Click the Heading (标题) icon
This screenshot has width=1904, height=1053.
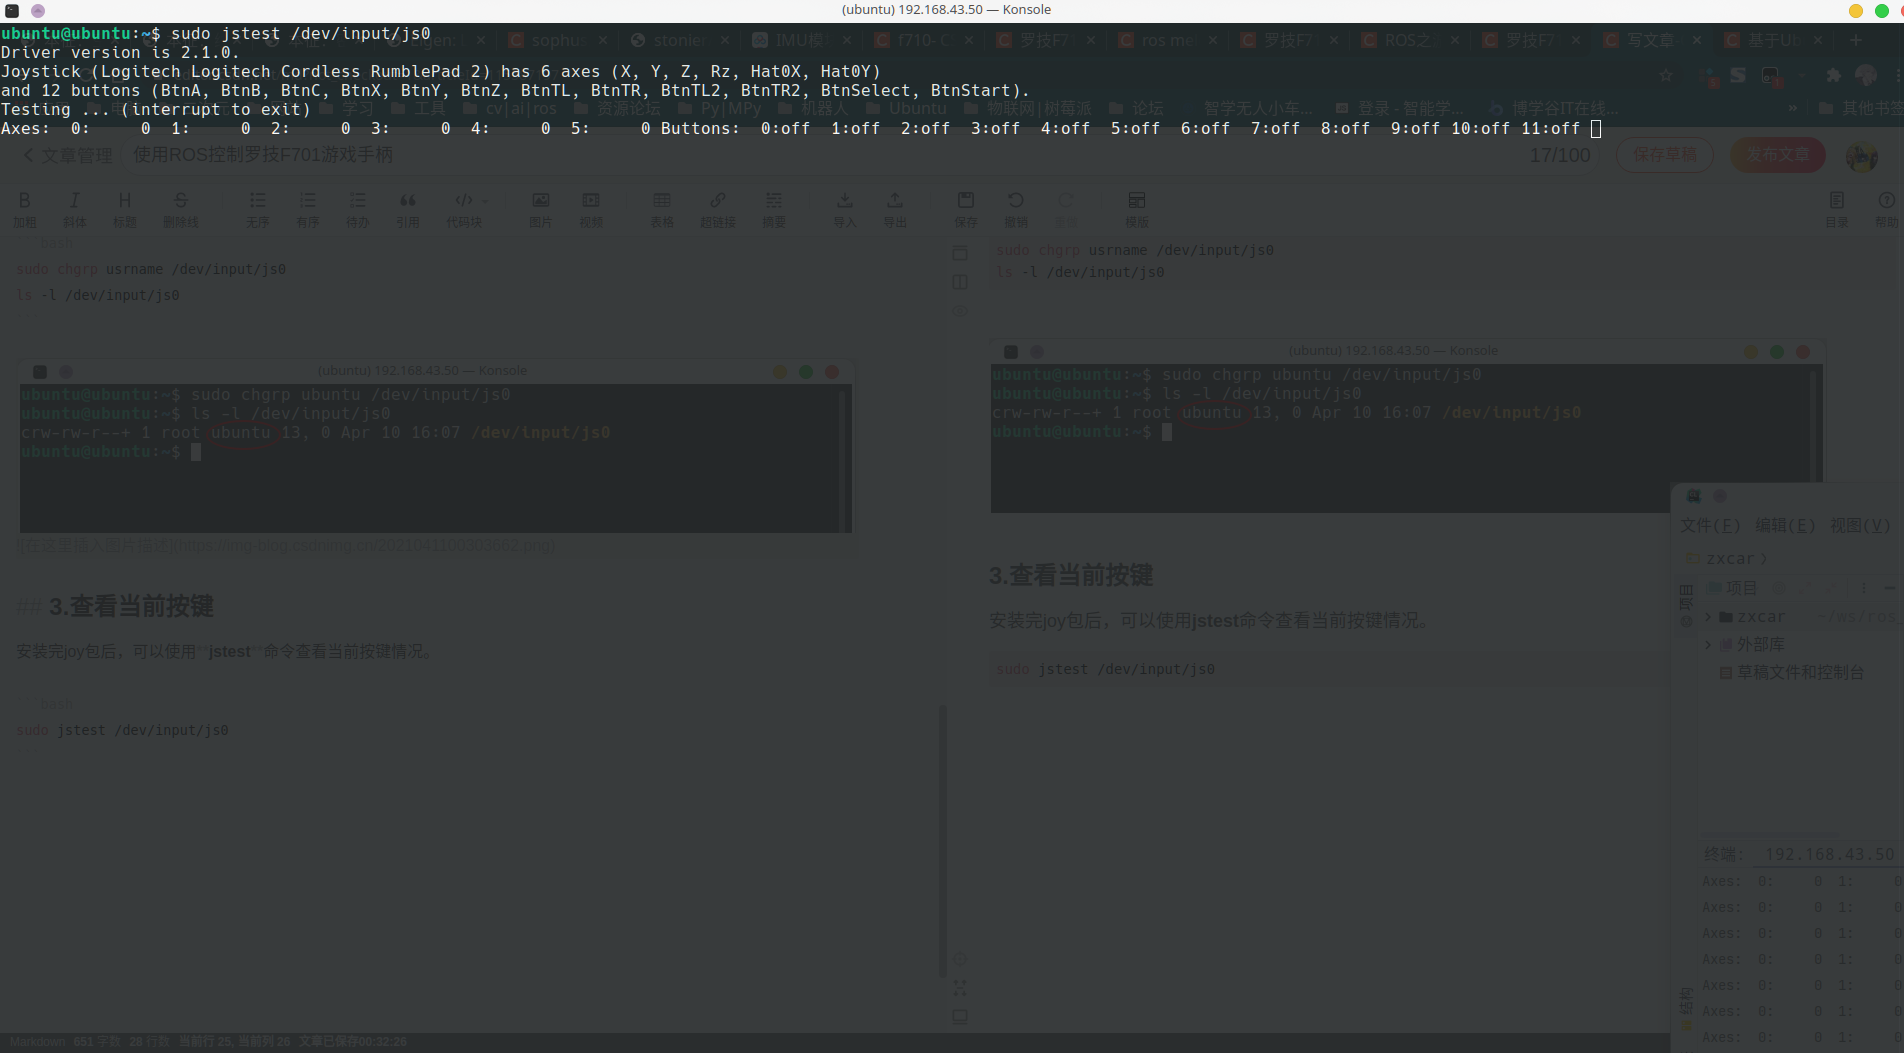[x=125, y=208]
